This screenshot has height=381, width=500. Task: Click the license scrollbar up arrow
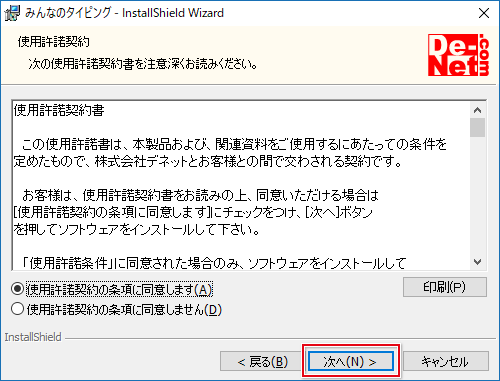click(x=478, y=110)
